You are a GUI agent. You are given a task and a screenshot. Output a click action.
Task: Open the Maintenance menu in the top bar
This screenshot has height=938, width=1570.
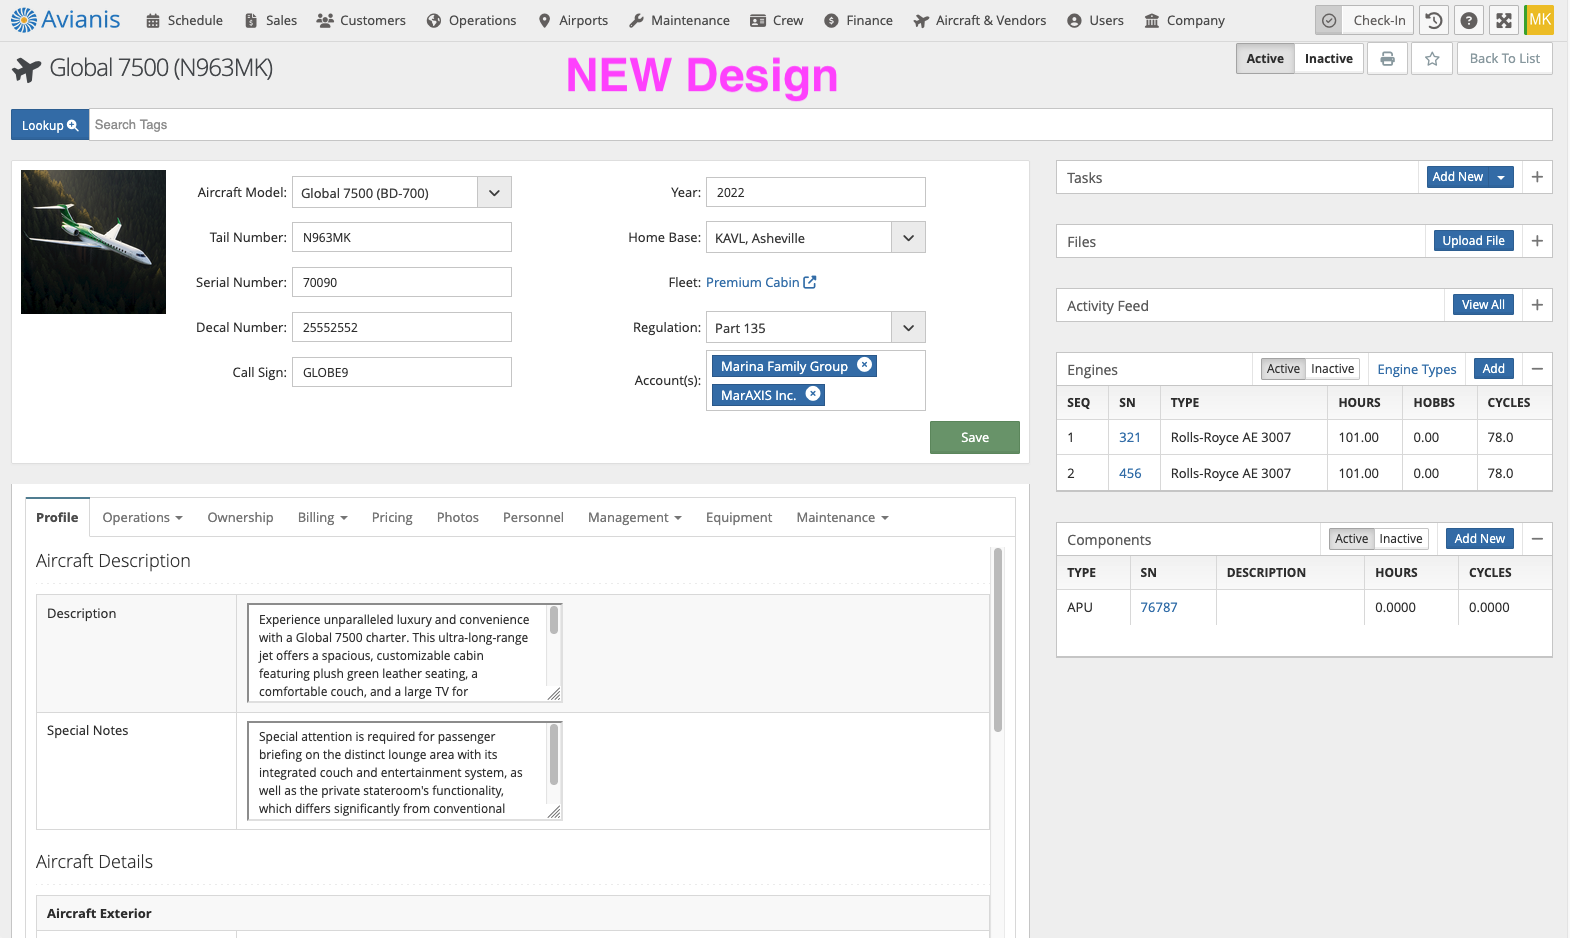[679, 20]
